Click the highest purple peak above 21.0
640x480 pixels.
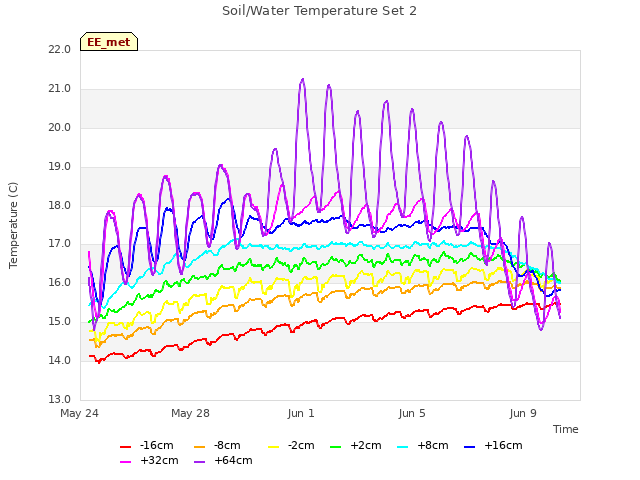coord(302,79)
